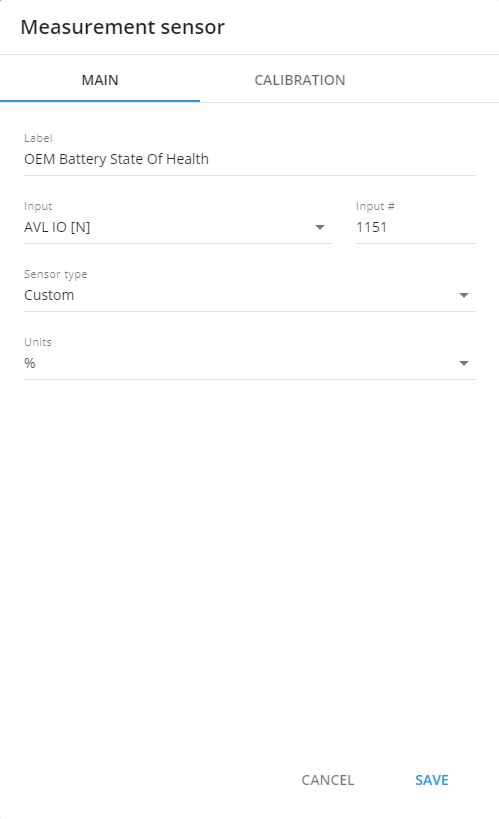Select the MAIN tab
499x819 pixels.
[100, 80]
